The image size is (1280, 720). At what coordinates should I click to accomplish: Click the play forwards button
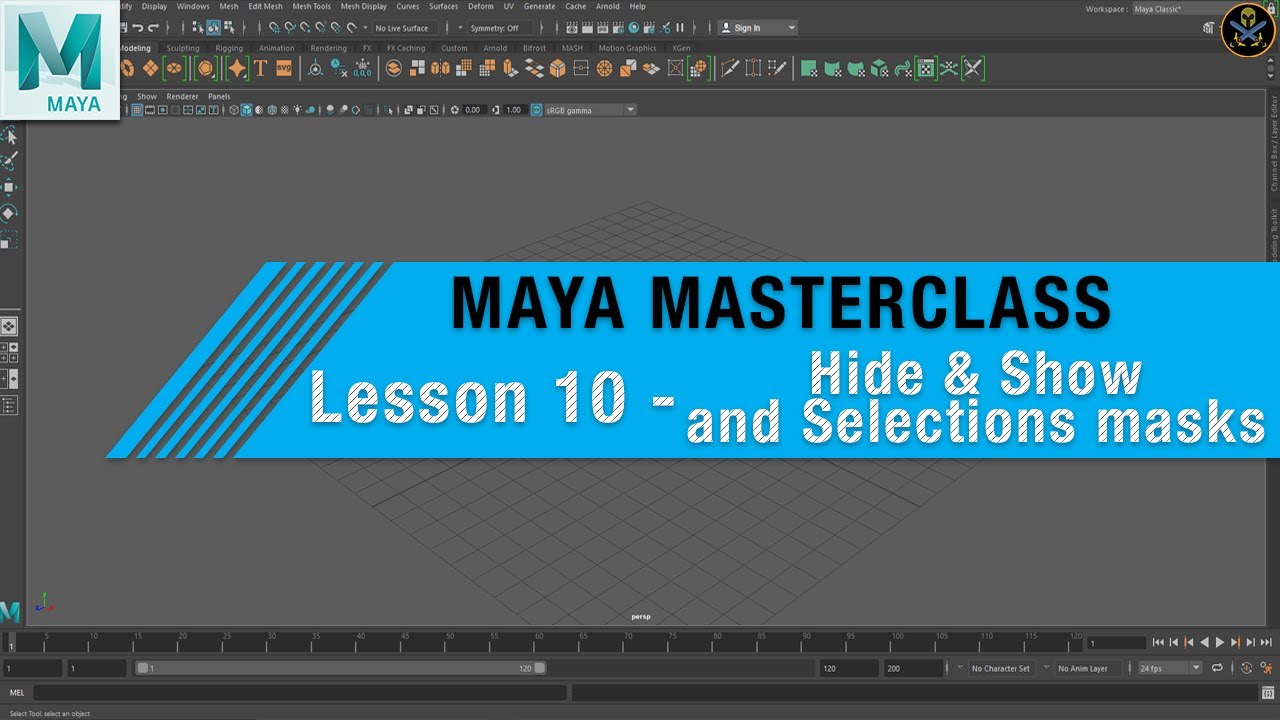point(1220,643)
